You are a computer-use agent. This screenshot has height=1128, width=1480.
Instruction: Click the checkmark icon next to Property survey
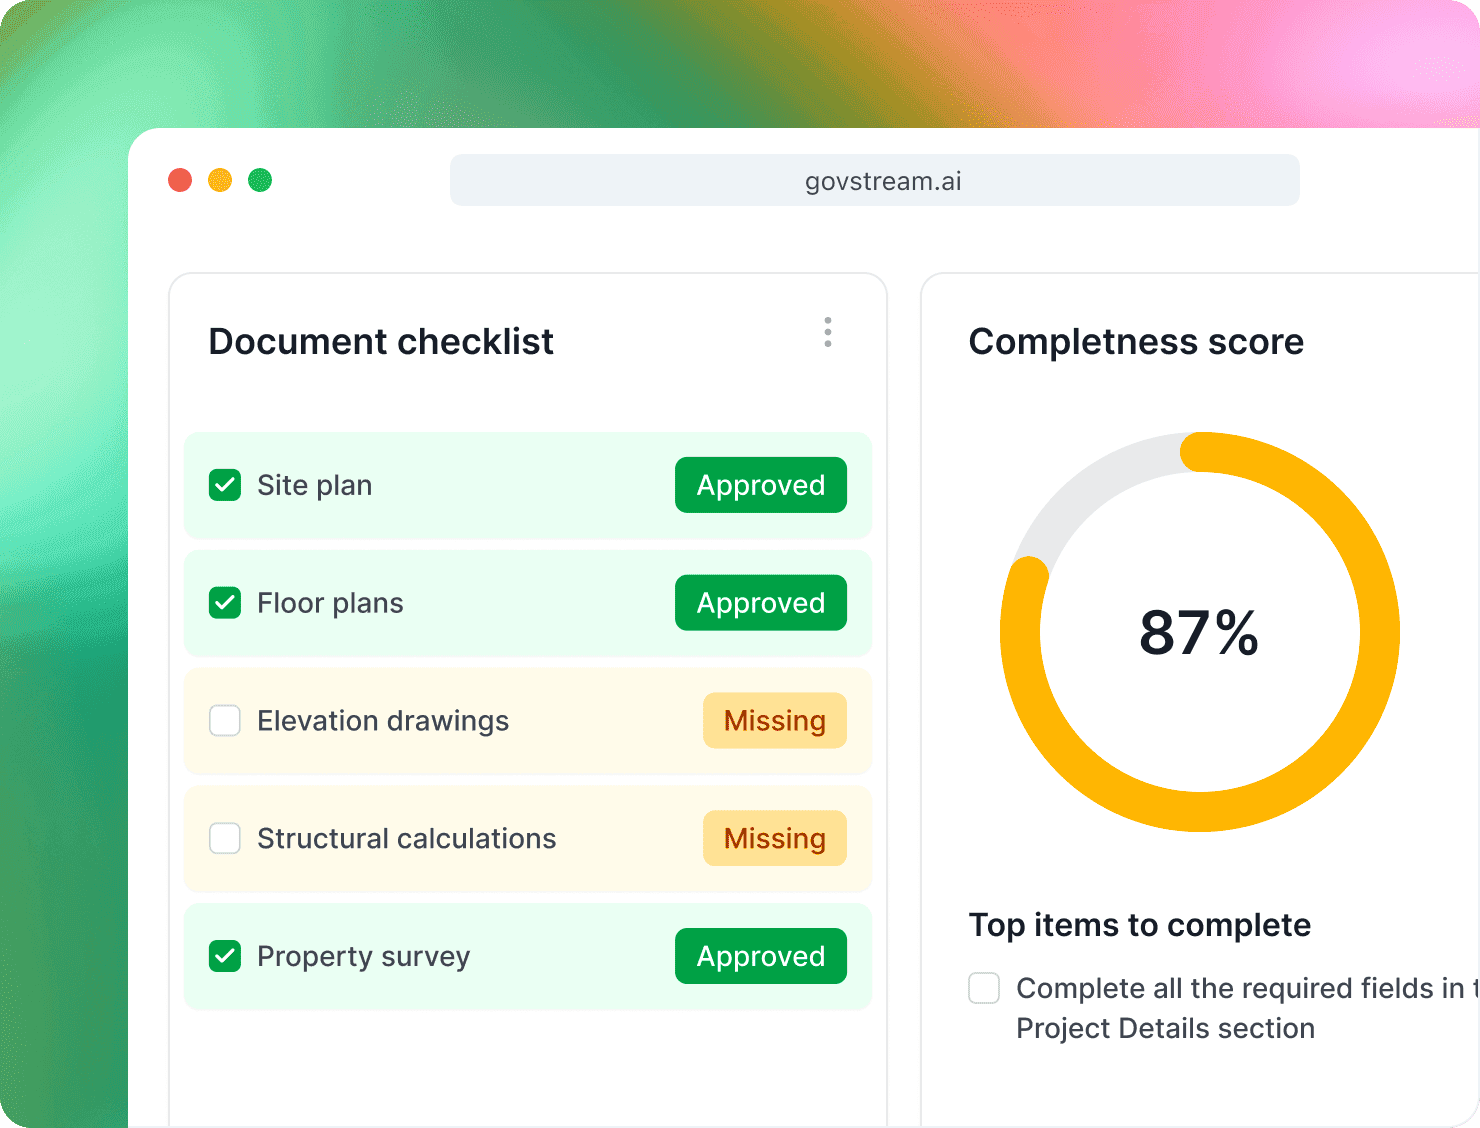(225, 955)
